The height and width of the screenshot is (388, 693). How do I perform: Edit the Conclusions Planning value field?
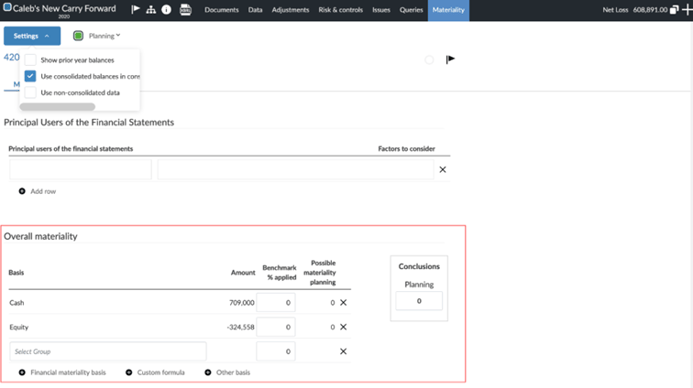(419, 301)
